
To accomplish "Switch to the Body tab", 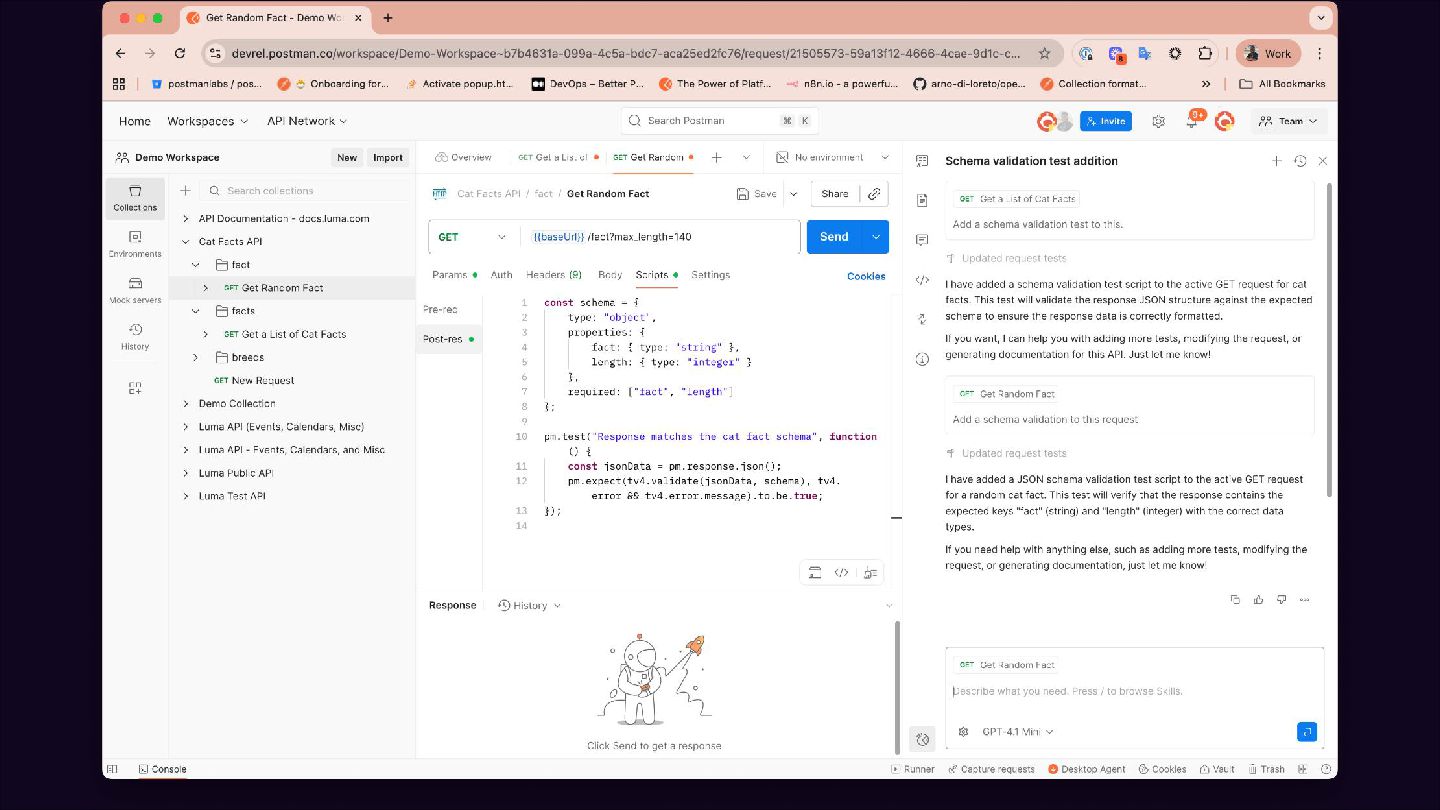I will click(610, 275).
